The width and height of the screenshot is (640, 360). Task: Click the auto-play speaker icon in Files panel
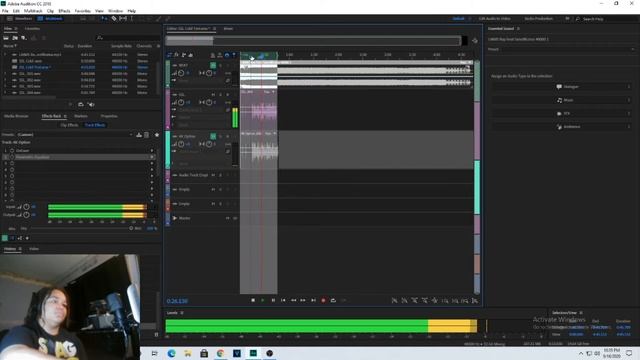[91, 104]
